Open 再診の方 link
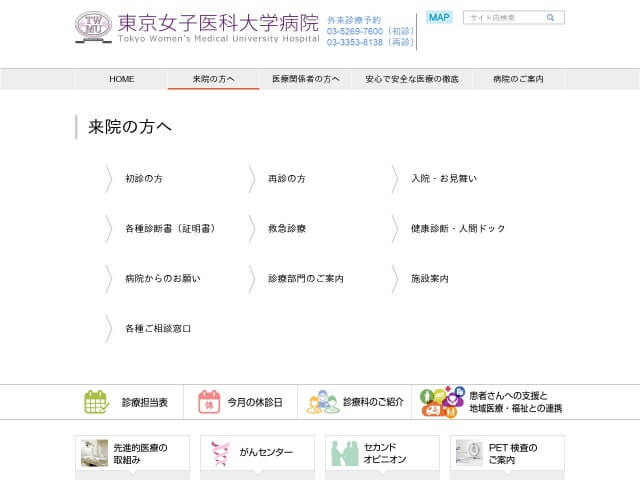 287,178
